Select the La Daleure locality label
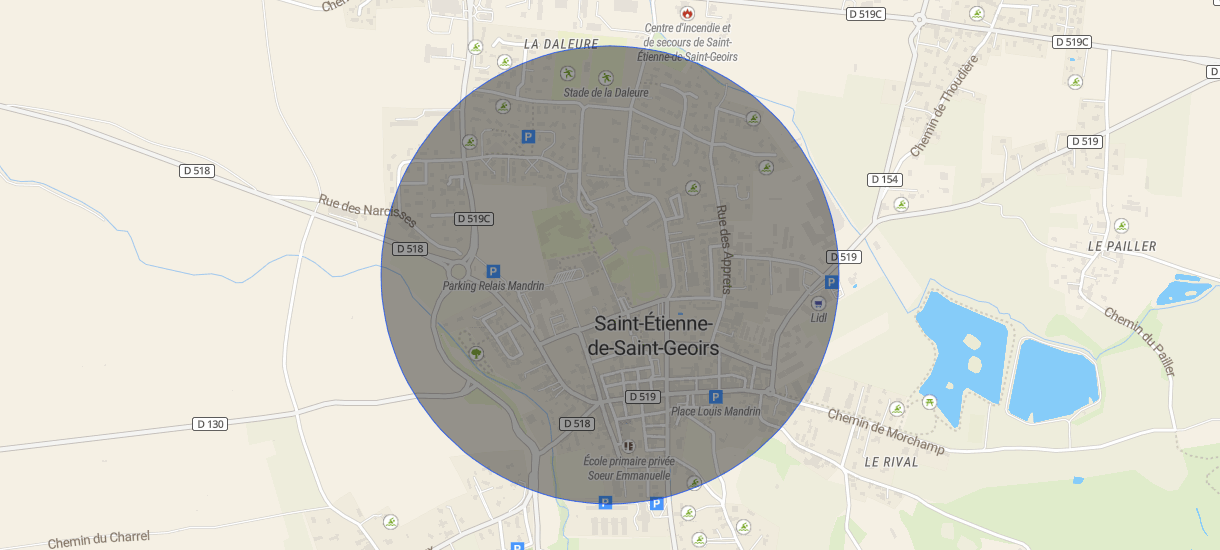The width and height of the screenshot is (1220, 550). pyautogui.click(x=561, y=44)
